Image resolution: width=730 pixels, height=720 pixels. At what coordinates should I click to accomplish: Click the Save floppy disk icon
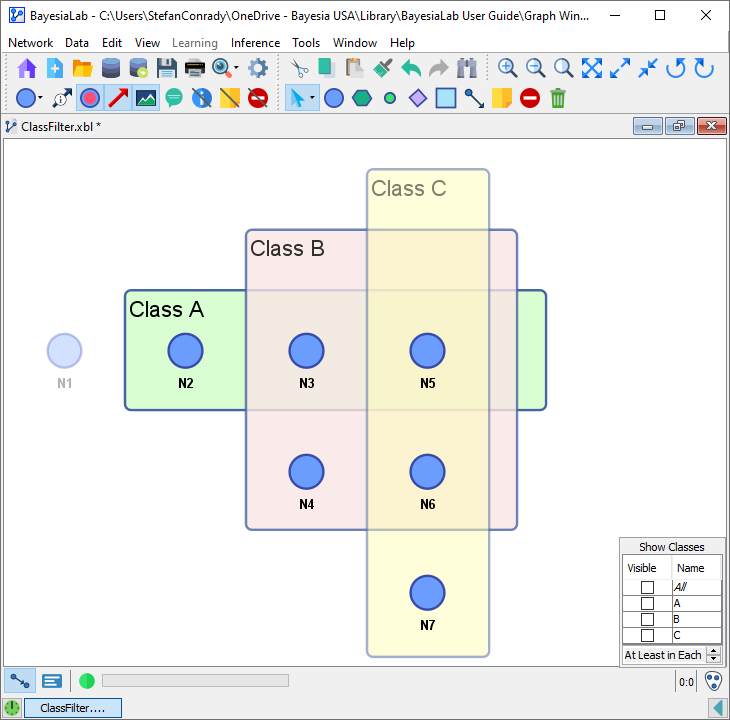pyautogui.click(x=167, y=68)
